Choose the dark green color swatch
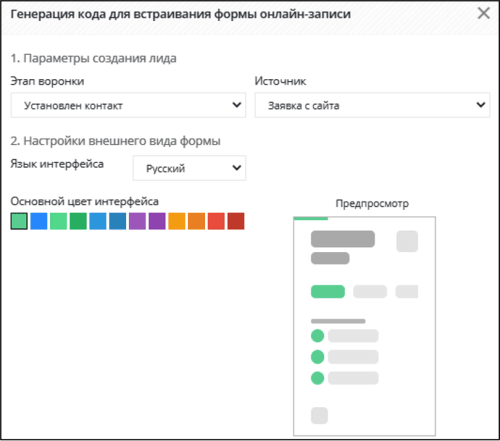The height and width of the screenshot is (441, 500). [x=78, y=221]
